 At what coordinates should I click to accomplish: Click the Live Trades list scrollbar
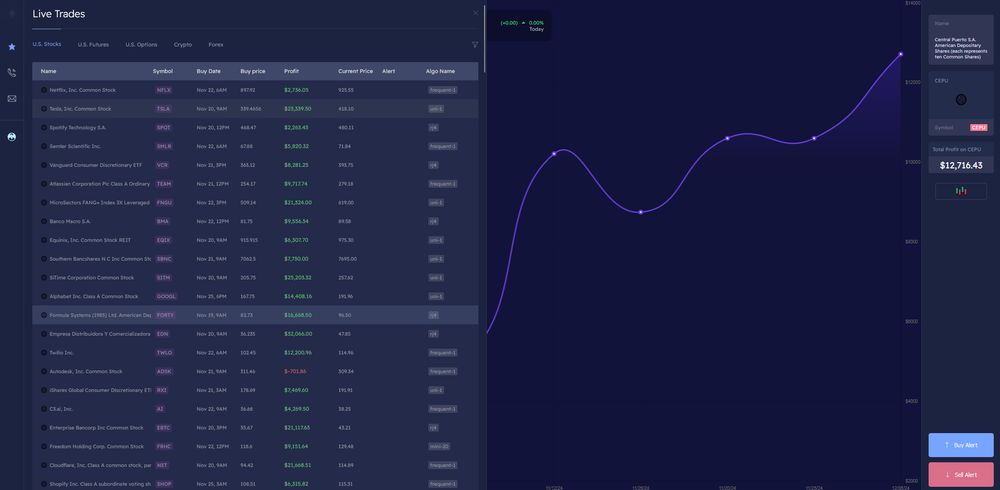point(485,38)
